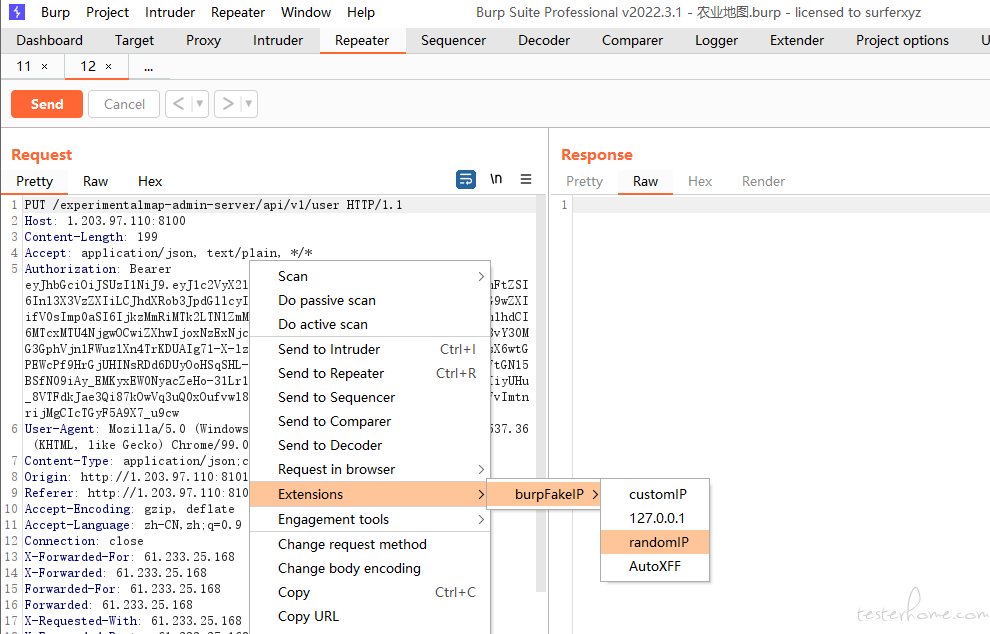Switch Request view to Raw
The image size is (990, 634).
(95, 181)
